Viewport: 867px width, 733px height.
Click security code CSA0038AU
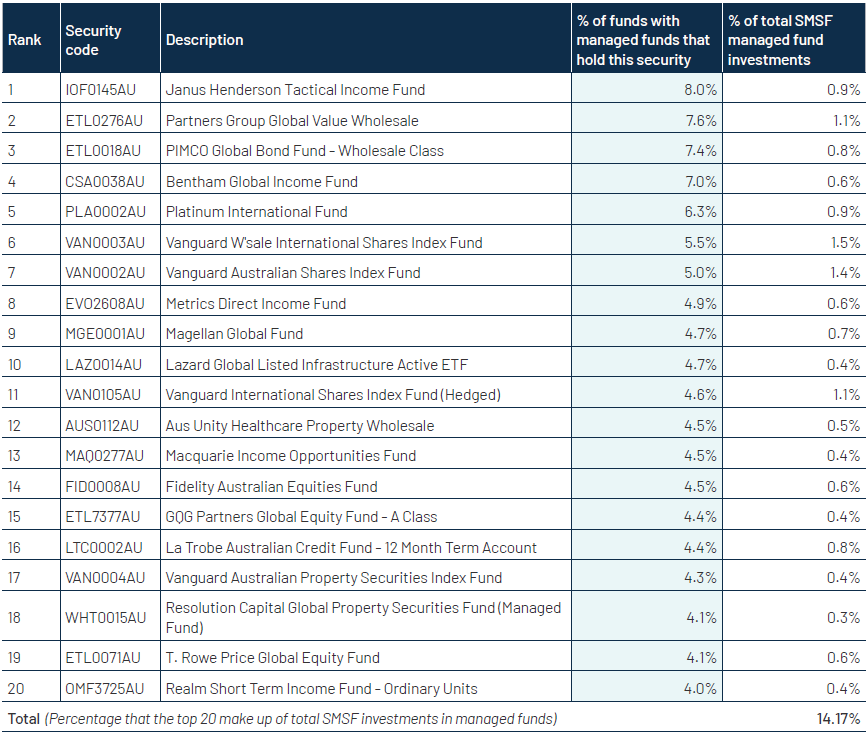pos(104,182)
